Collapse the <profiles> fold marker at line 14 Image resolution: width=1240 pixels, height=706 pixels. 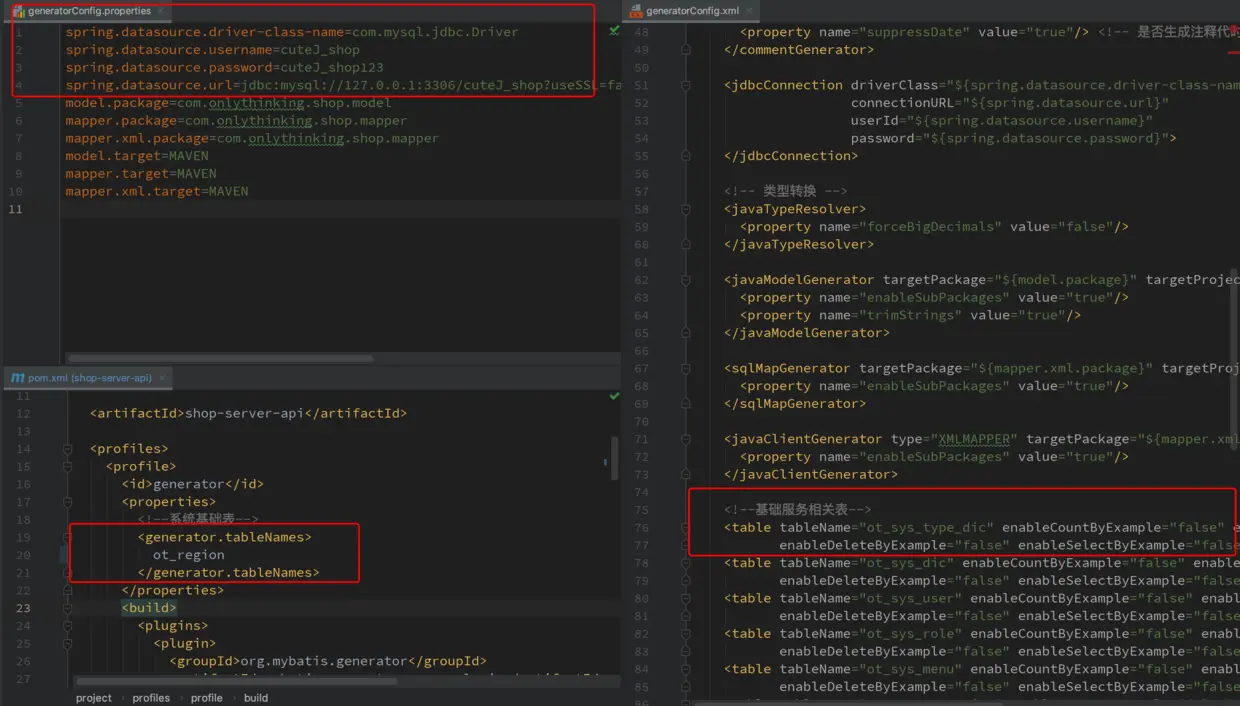pos(67,449)
